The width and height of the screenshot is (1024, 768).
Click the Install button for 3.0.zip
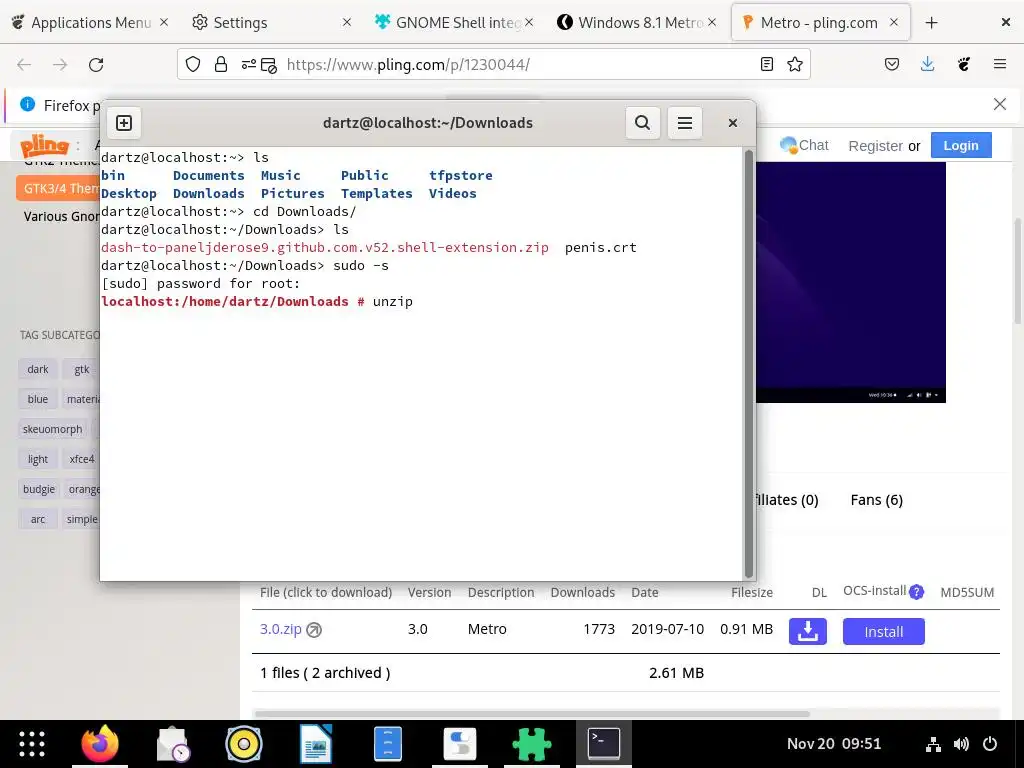point(883,632)
